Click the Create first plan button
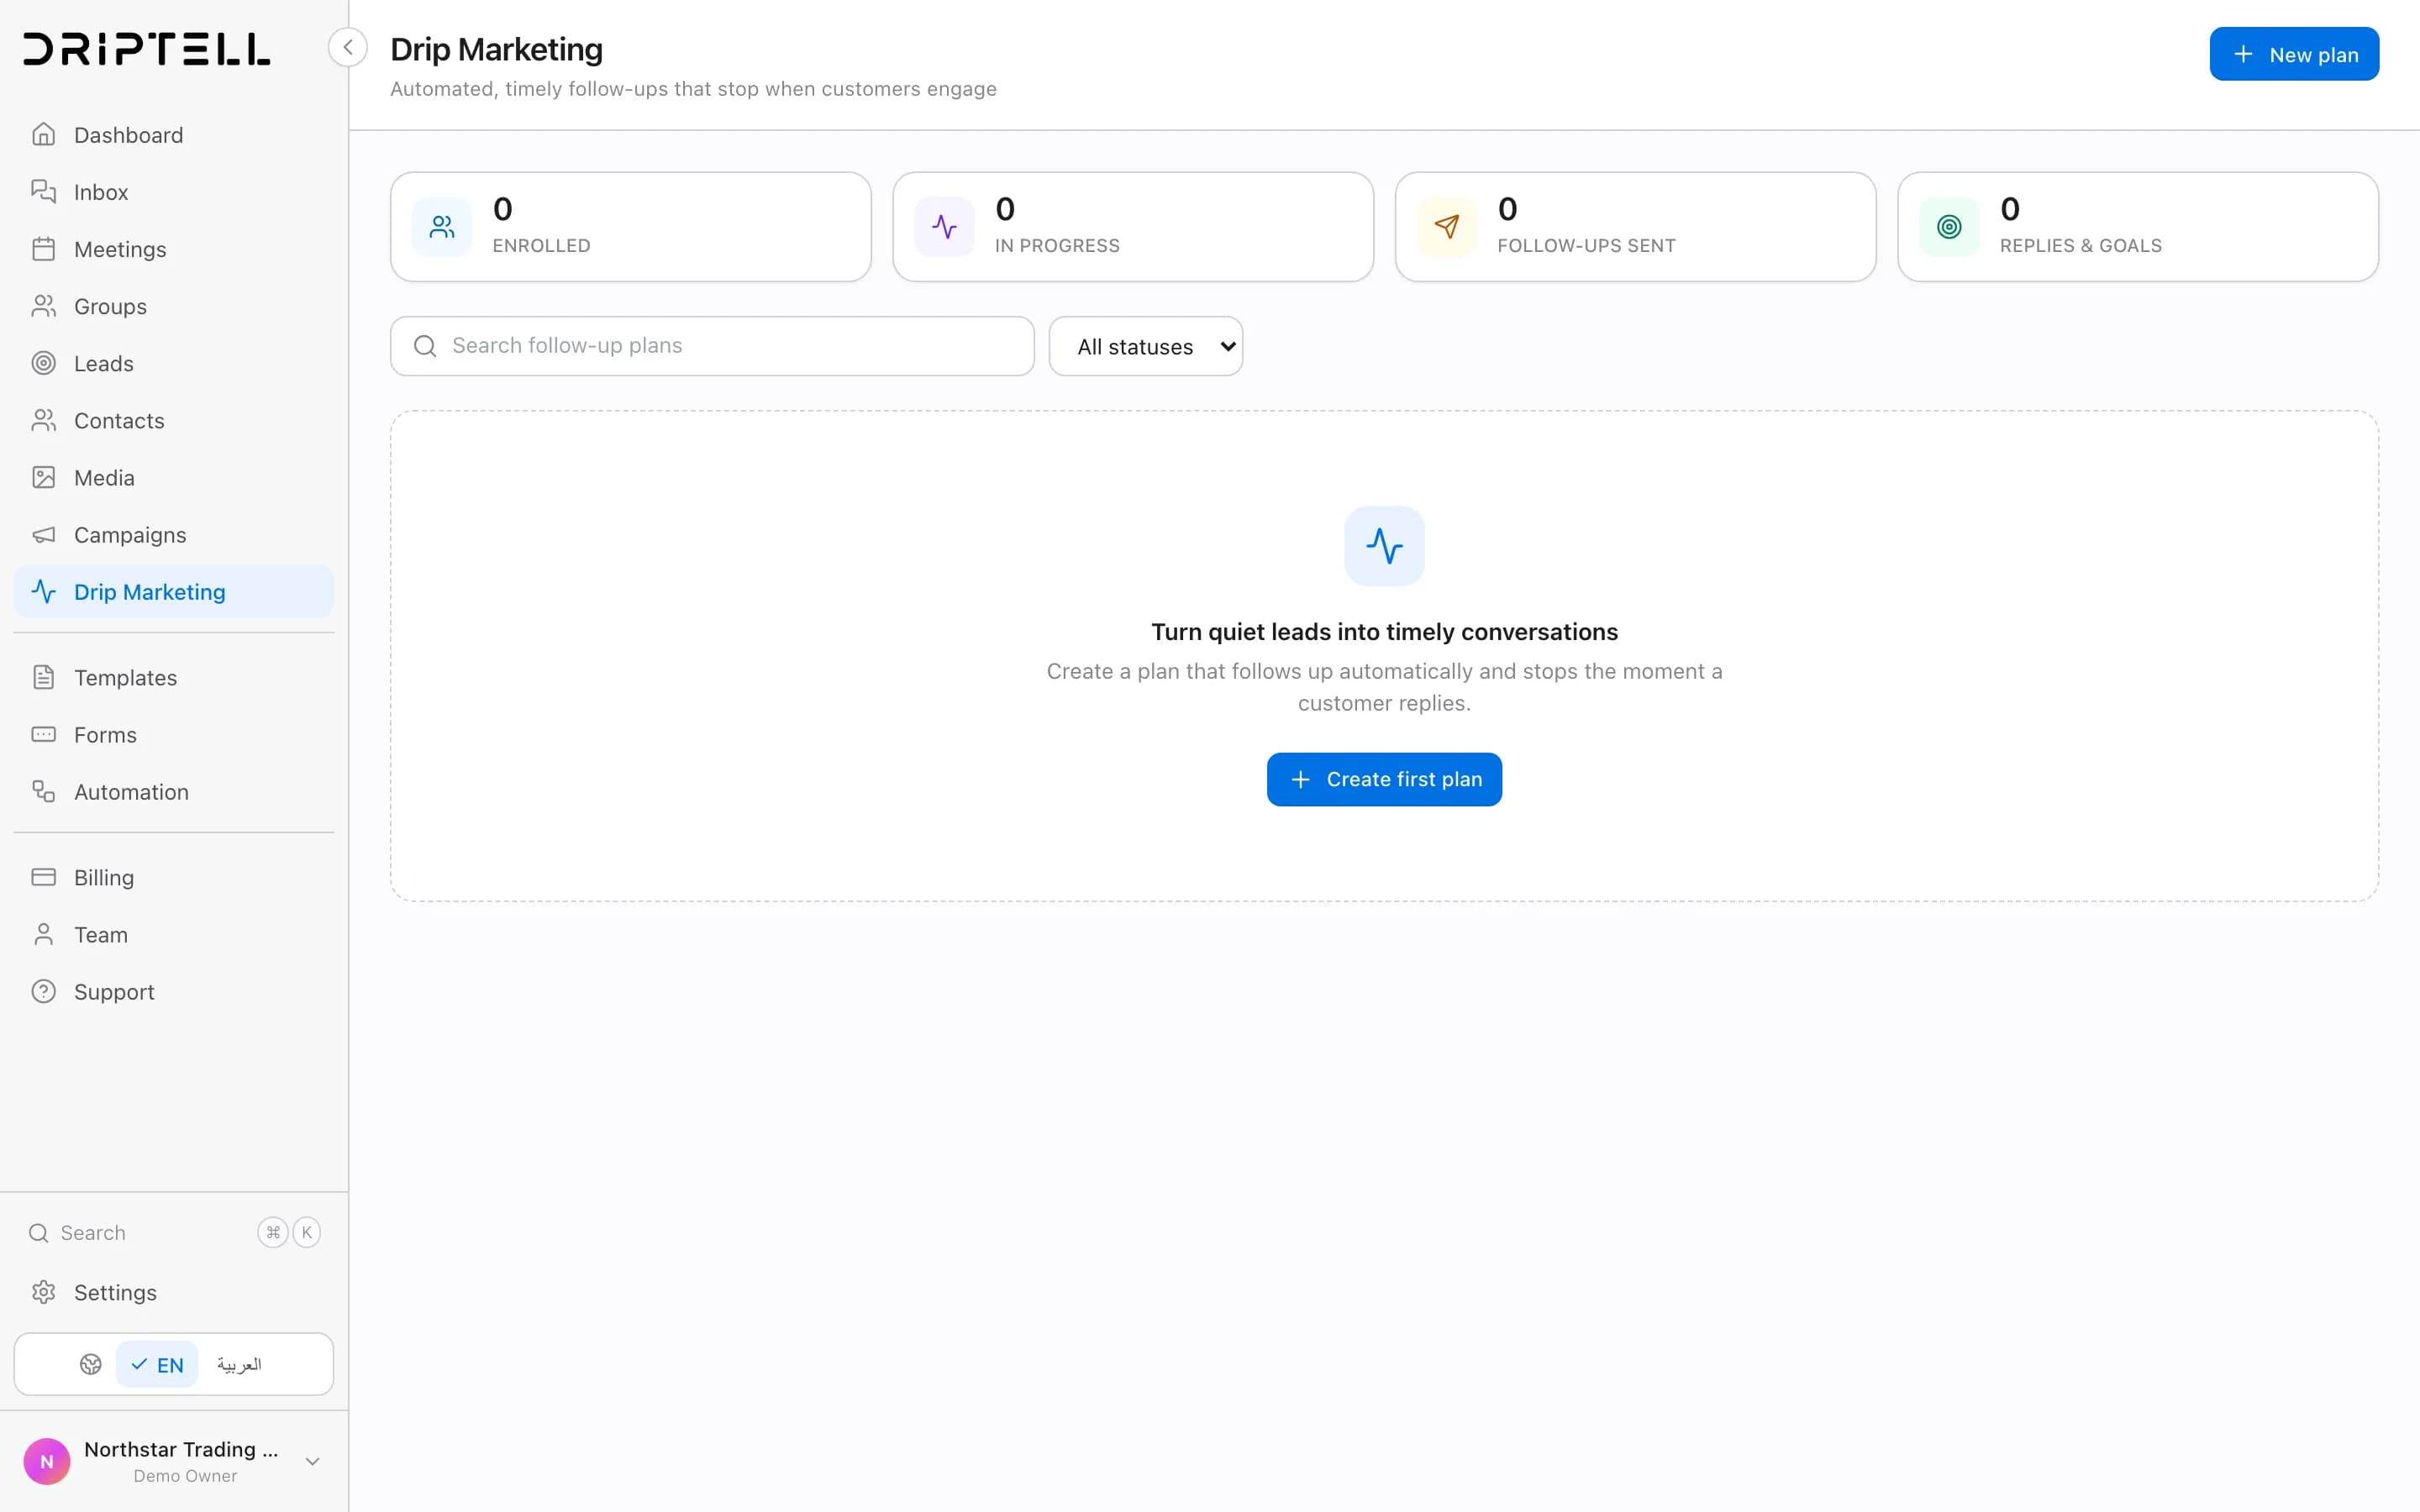2420x1512 pixels. pyautogui.click(x=1384, y=779)
